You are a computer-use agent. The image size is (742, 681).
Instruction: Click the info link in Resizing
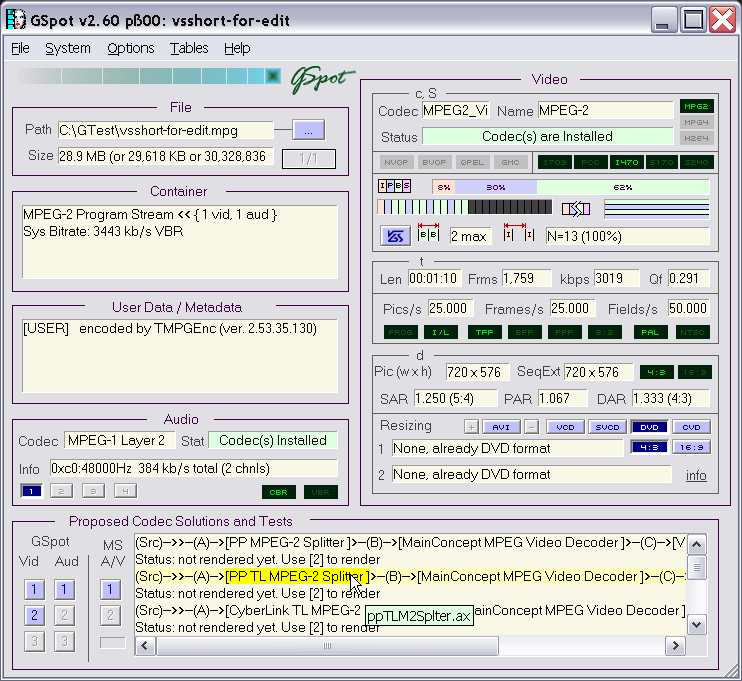tap(696, 475)
